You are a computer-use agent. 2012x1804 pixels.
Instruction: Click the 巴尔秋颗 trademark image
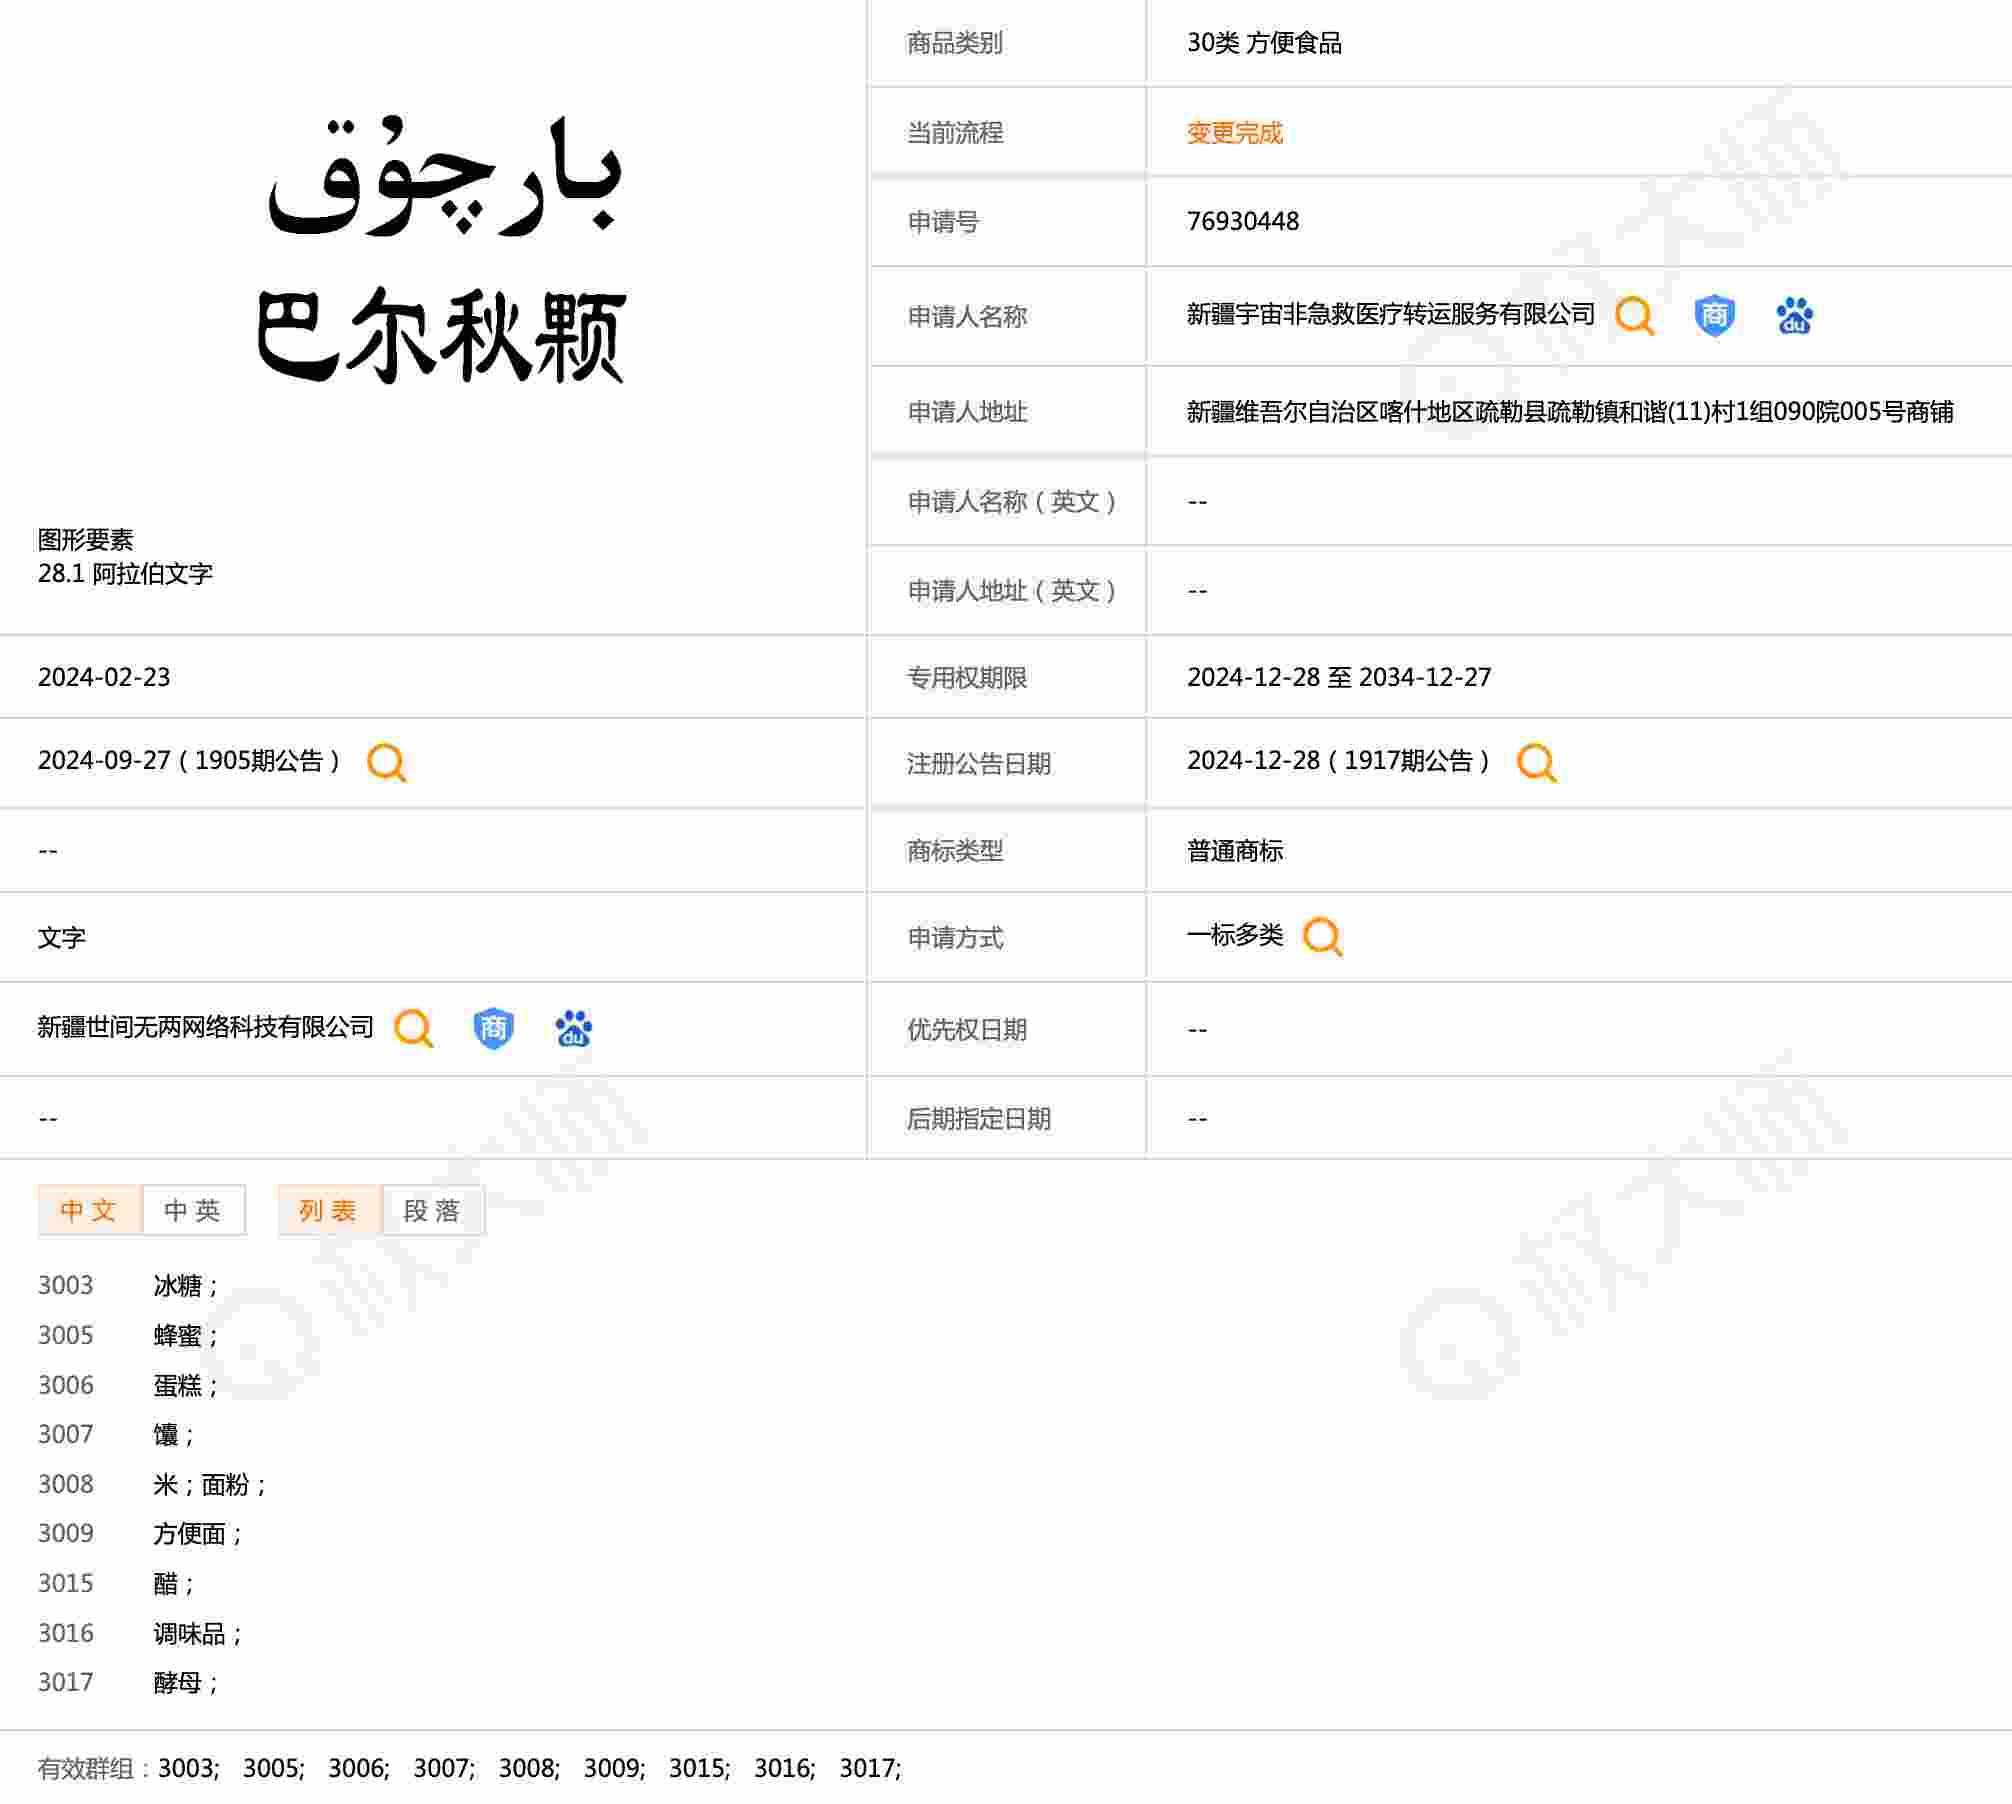pyautogui.click(x=441, y=250)
